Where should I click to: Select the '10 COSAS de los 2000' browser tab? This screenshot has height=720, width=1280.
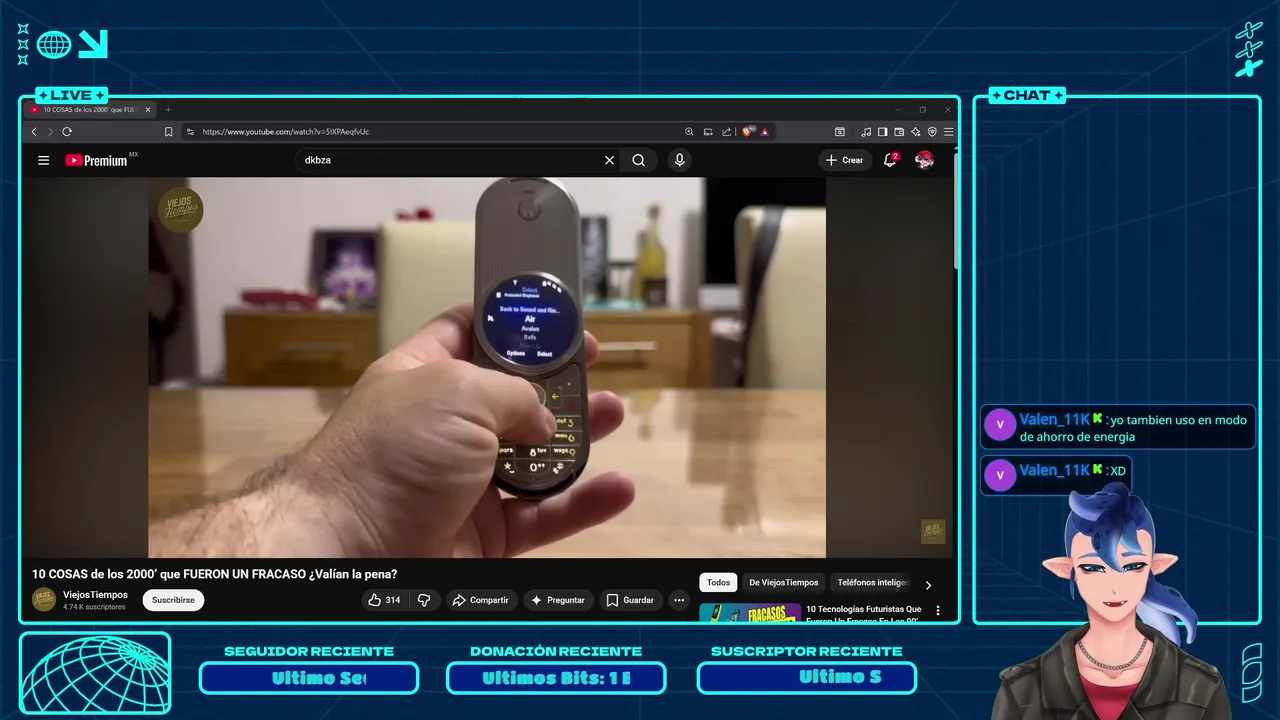[x=91, y=110]
